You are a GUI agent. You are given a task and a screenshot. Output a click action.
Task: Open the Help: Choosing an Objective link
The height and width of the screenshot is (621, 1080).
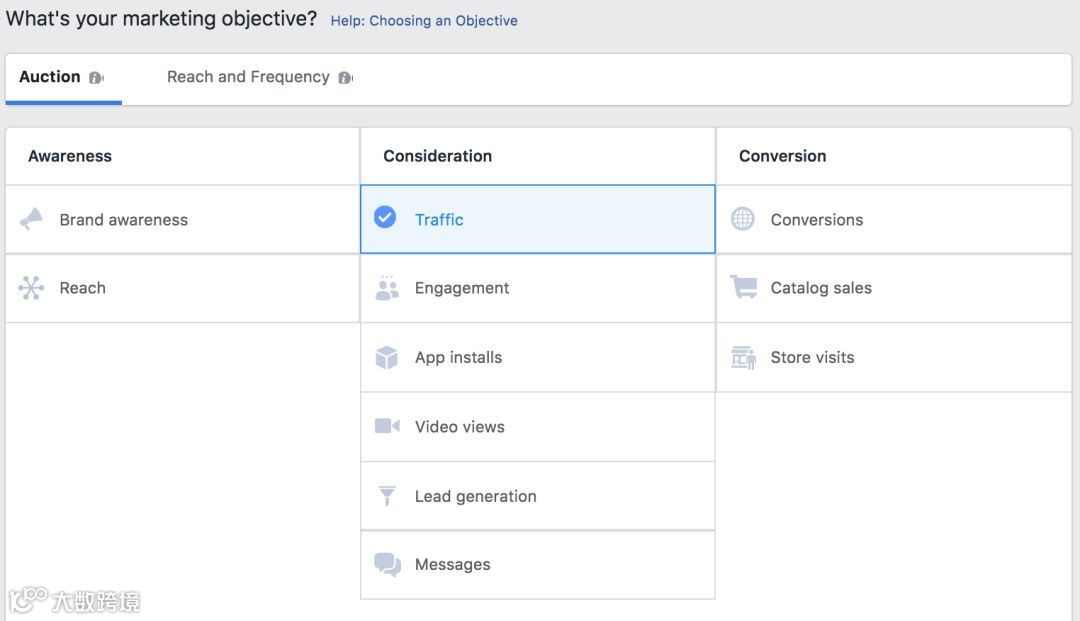pyautogui.click(x=424, y=20)
